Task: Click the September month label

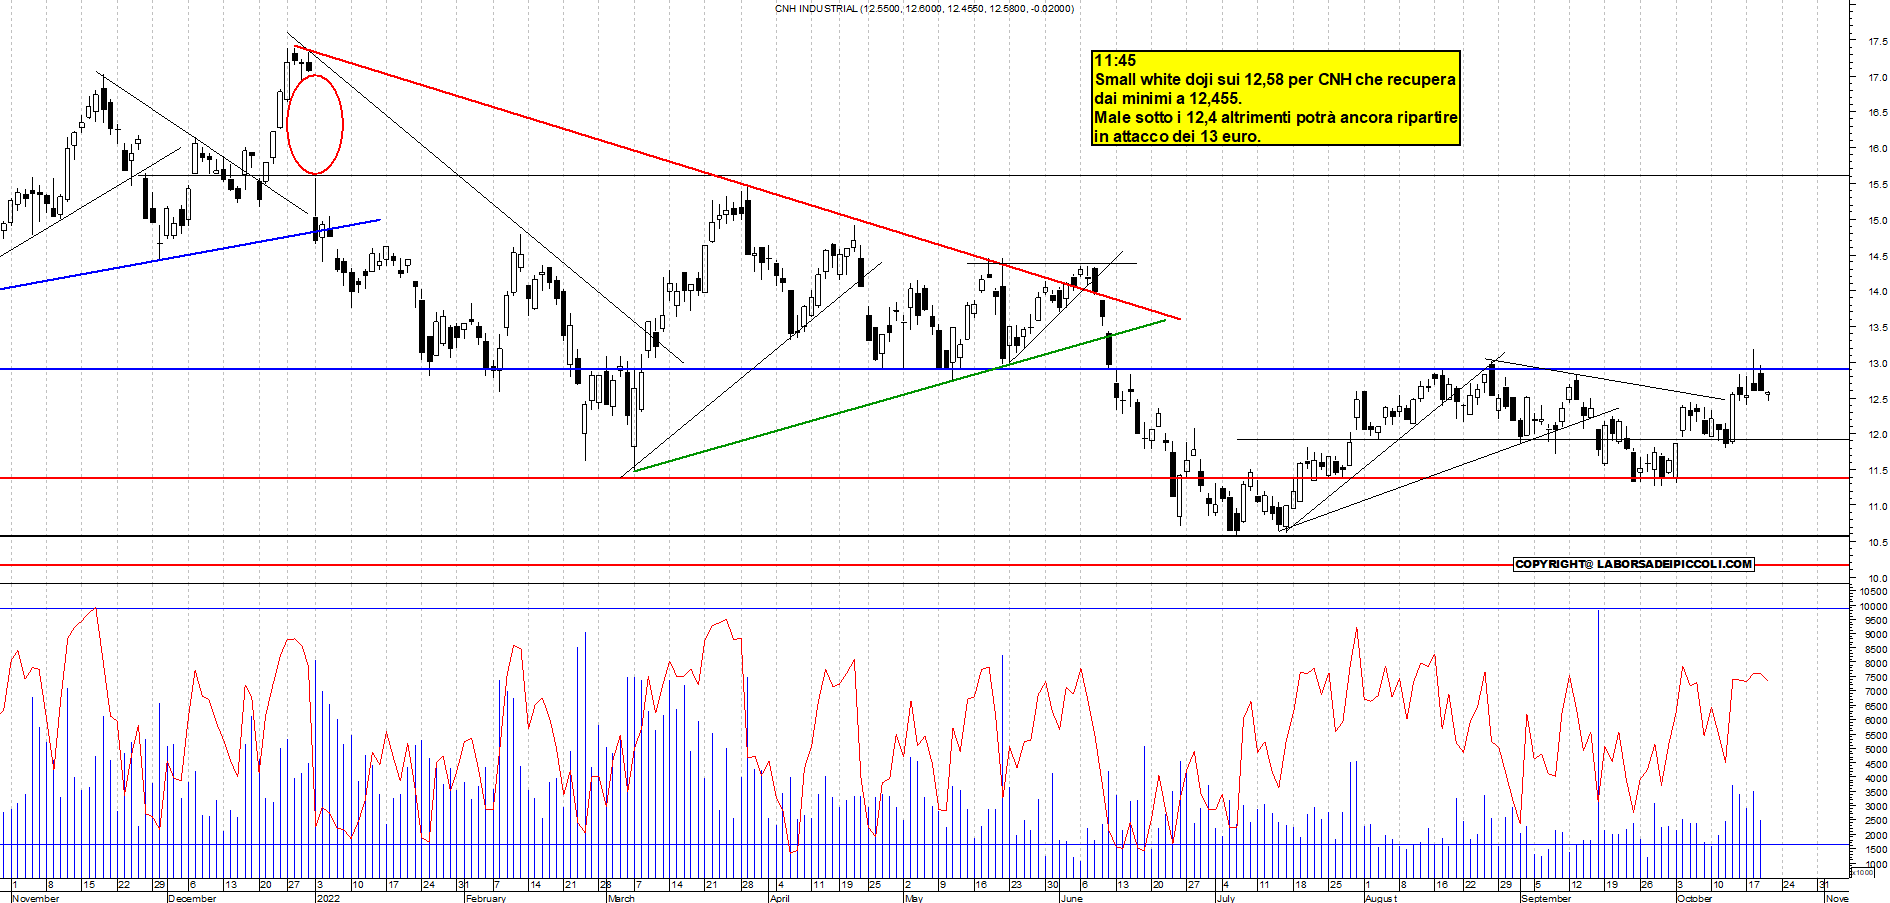Action: tap(1546, 898)
